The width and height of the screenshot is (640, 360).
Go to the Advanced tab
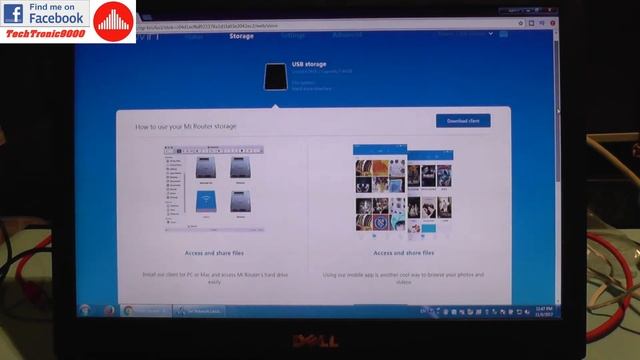pyautogui.click(x=347, y=35)
